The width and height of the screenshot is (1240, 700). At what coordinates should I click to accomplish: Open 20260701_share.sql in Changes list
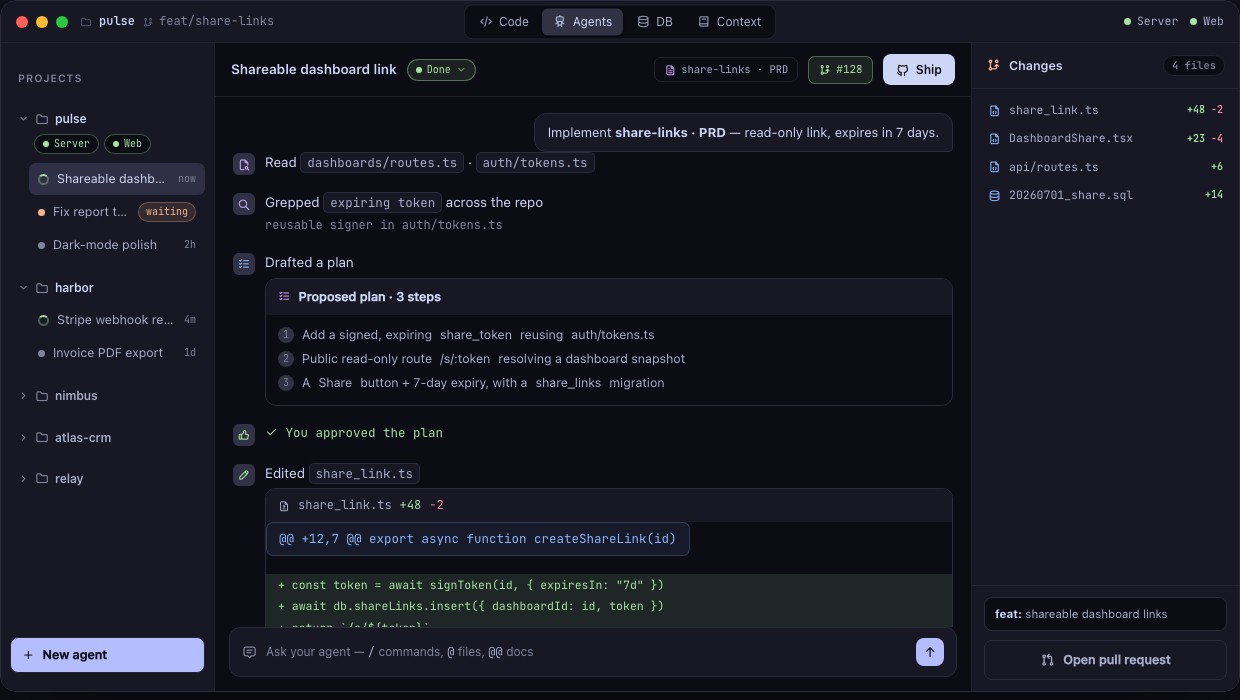coord(1105,195)
